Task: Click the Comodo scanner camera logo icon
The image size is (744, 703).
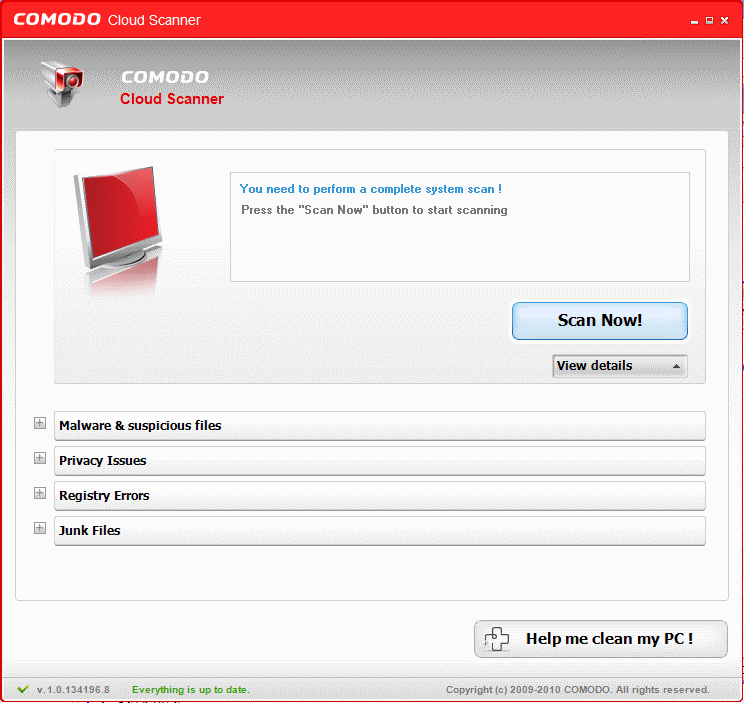Action: (x=62, y=83)
